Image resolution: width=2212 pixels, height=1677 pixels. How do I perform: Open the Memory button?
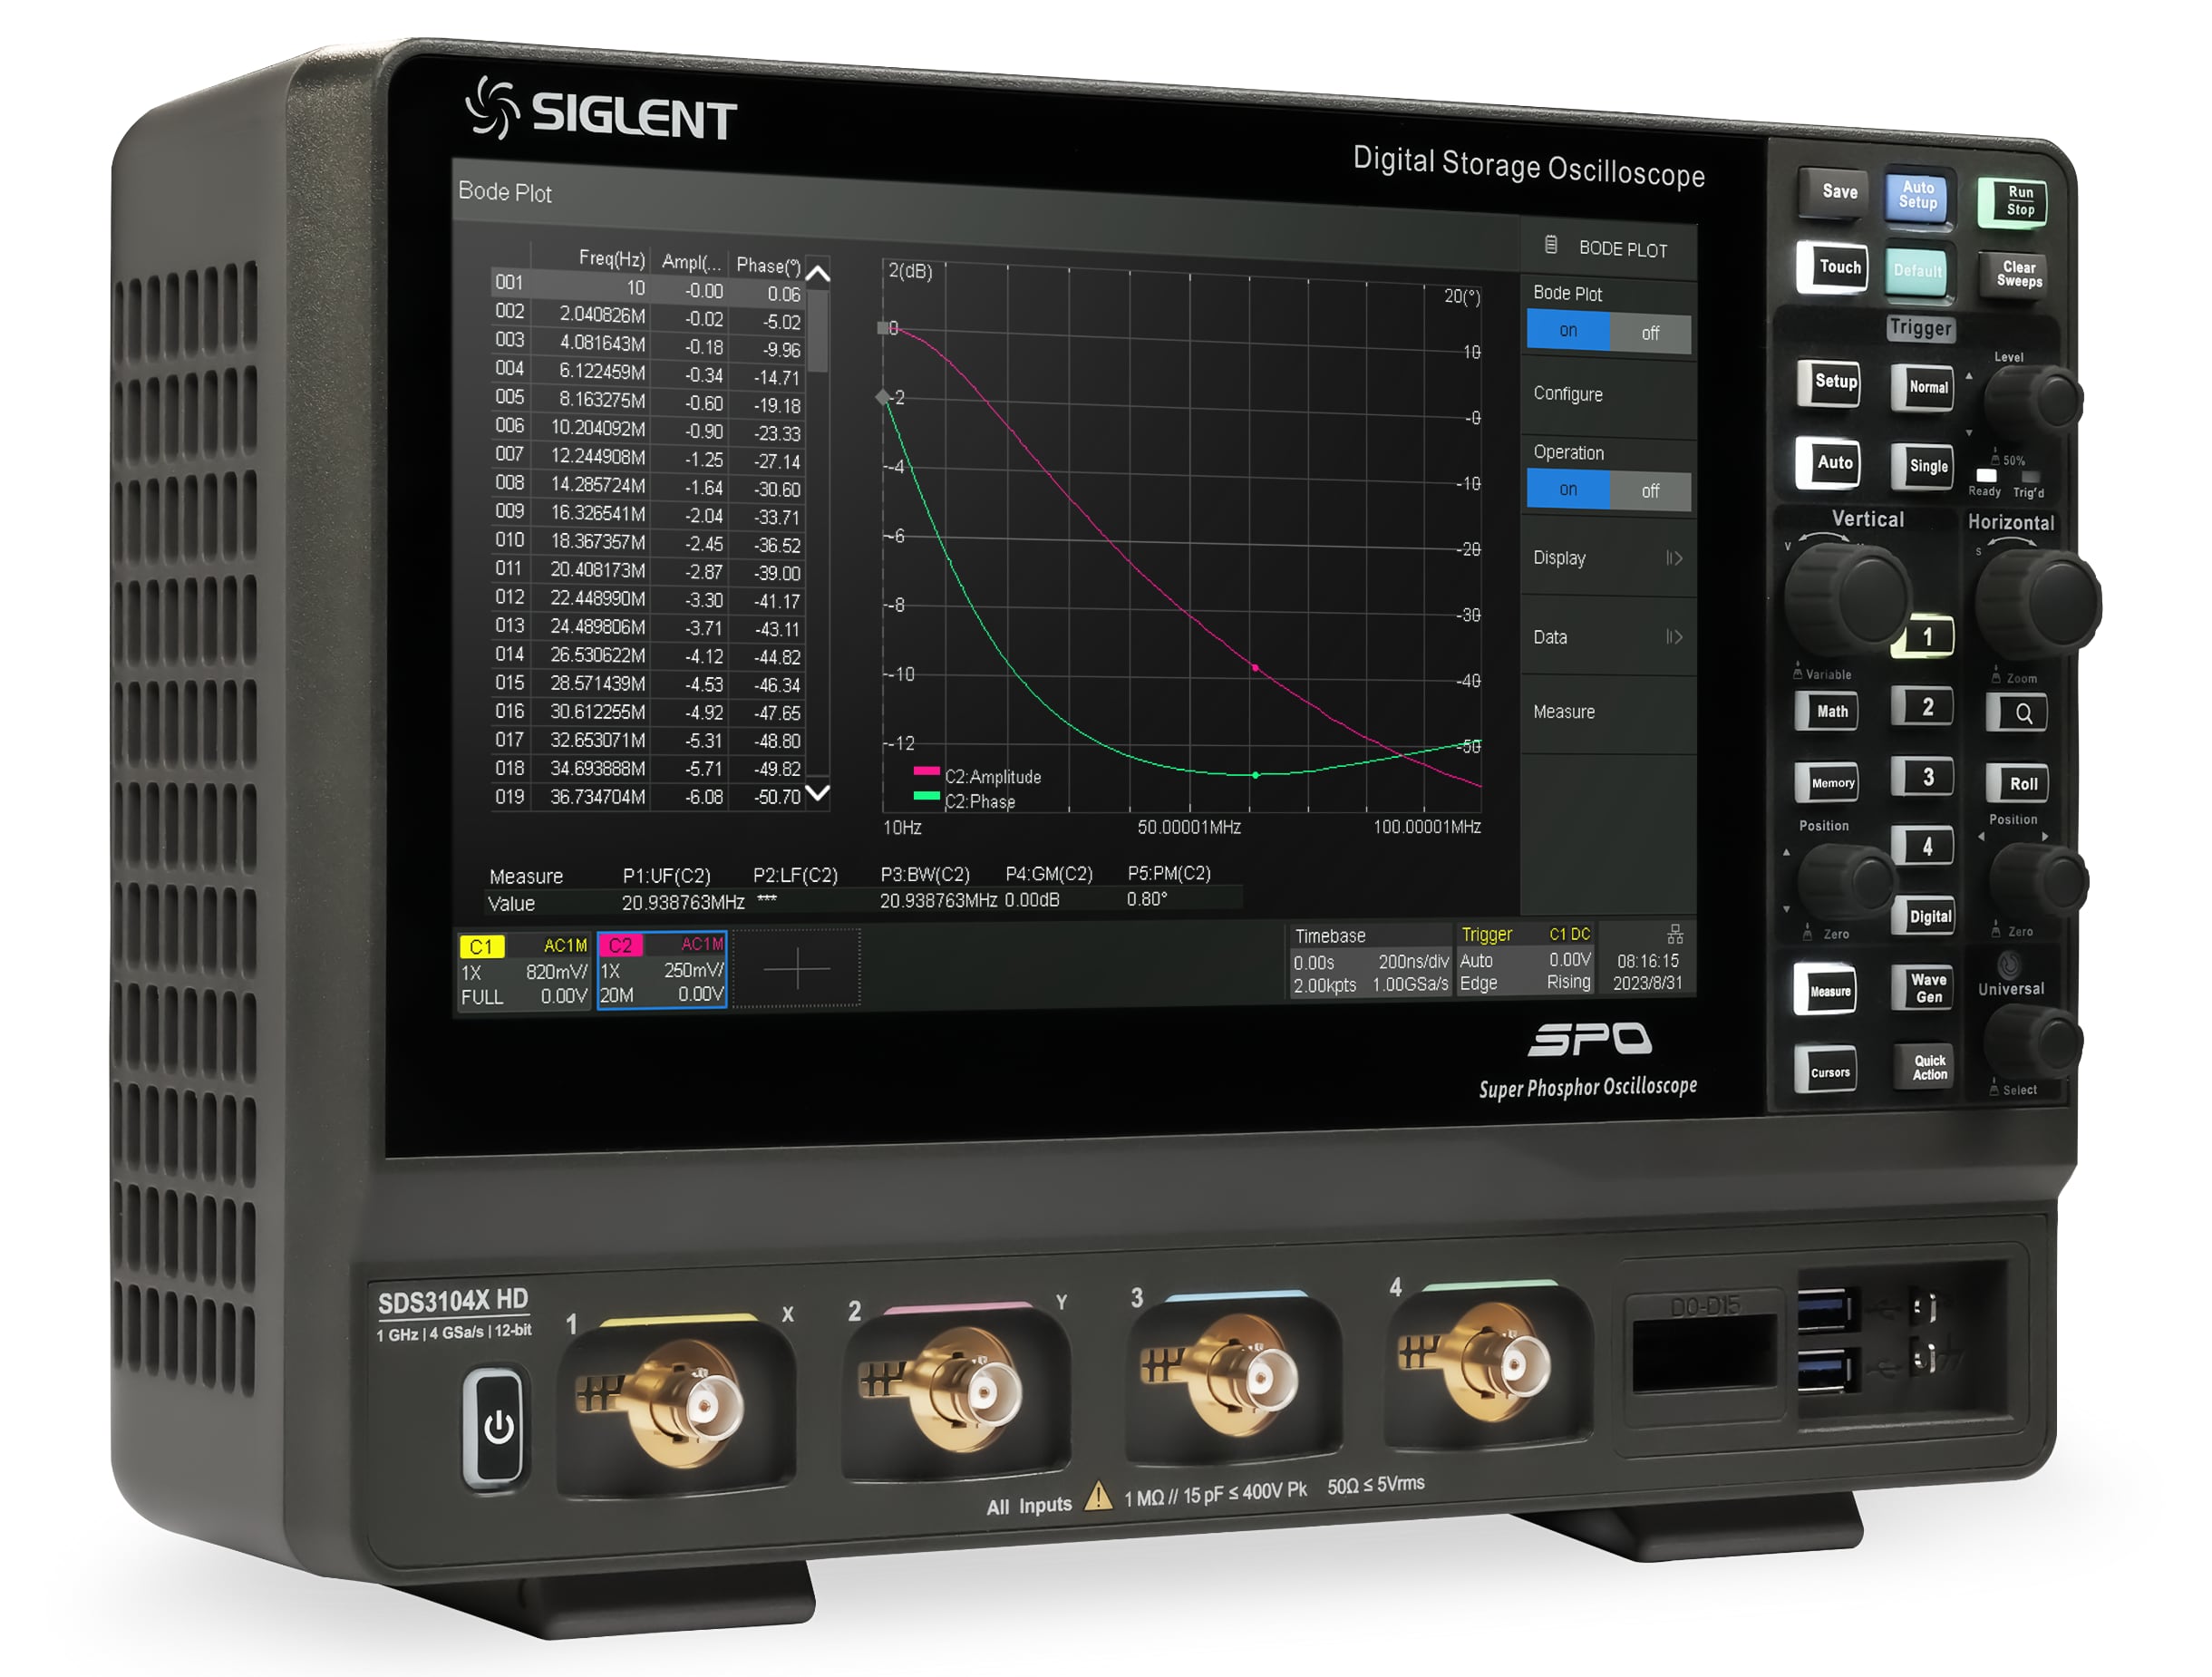(x=1827, y=783)
